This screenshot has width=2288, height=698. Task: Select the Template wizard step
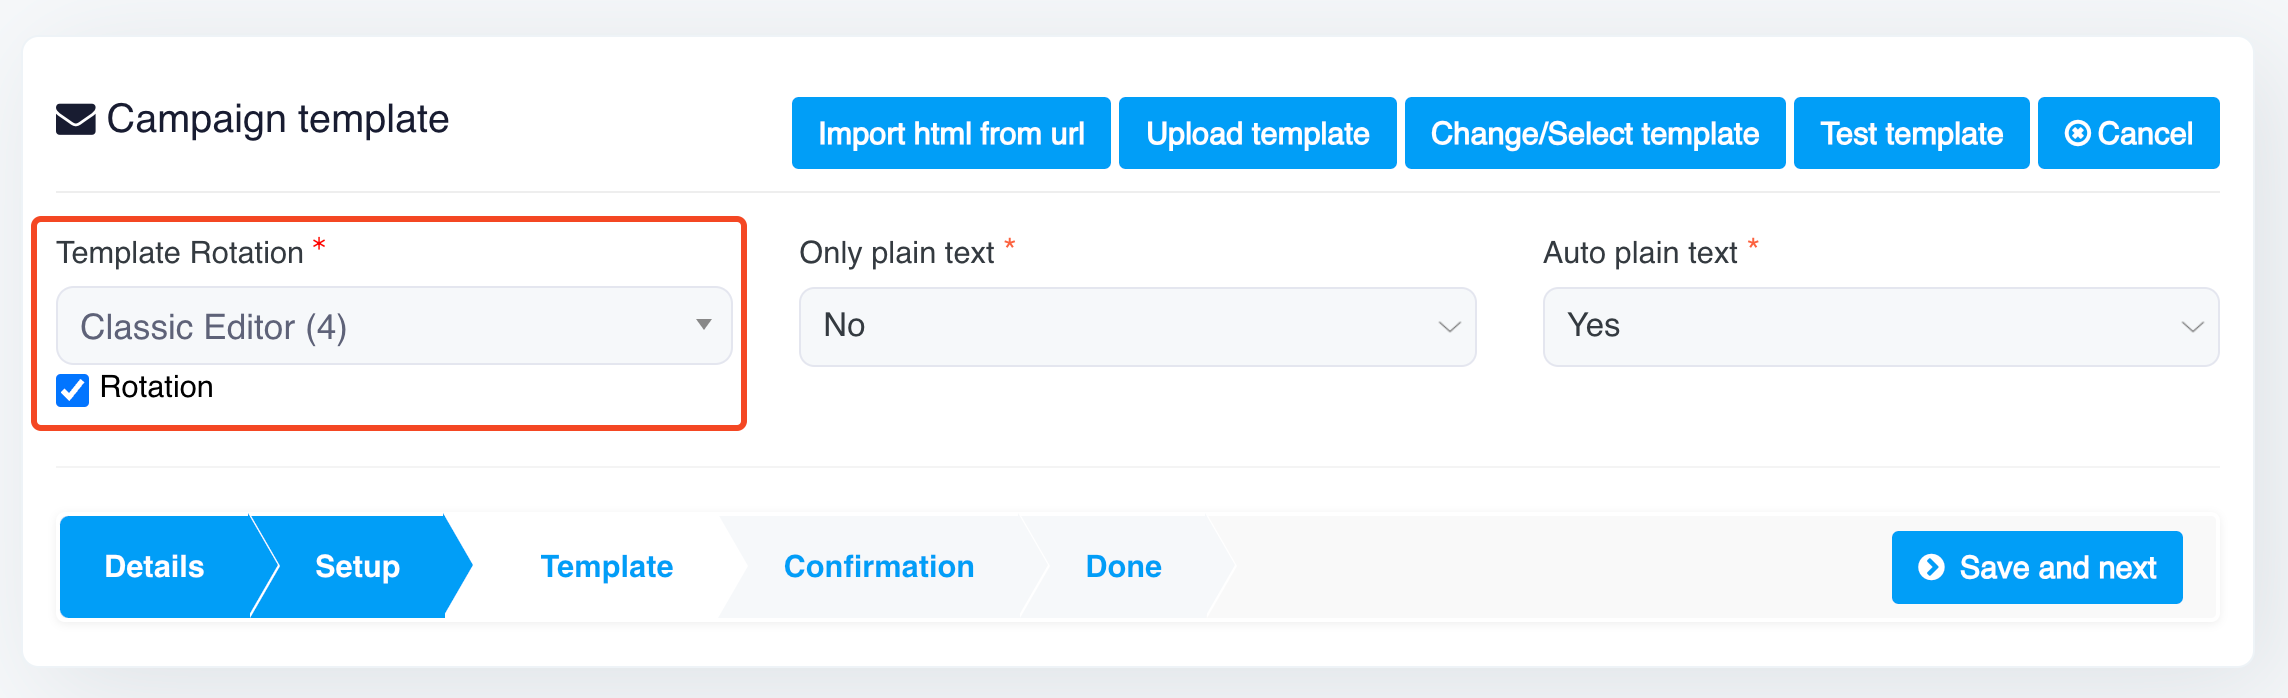click(x=606, y=567)
